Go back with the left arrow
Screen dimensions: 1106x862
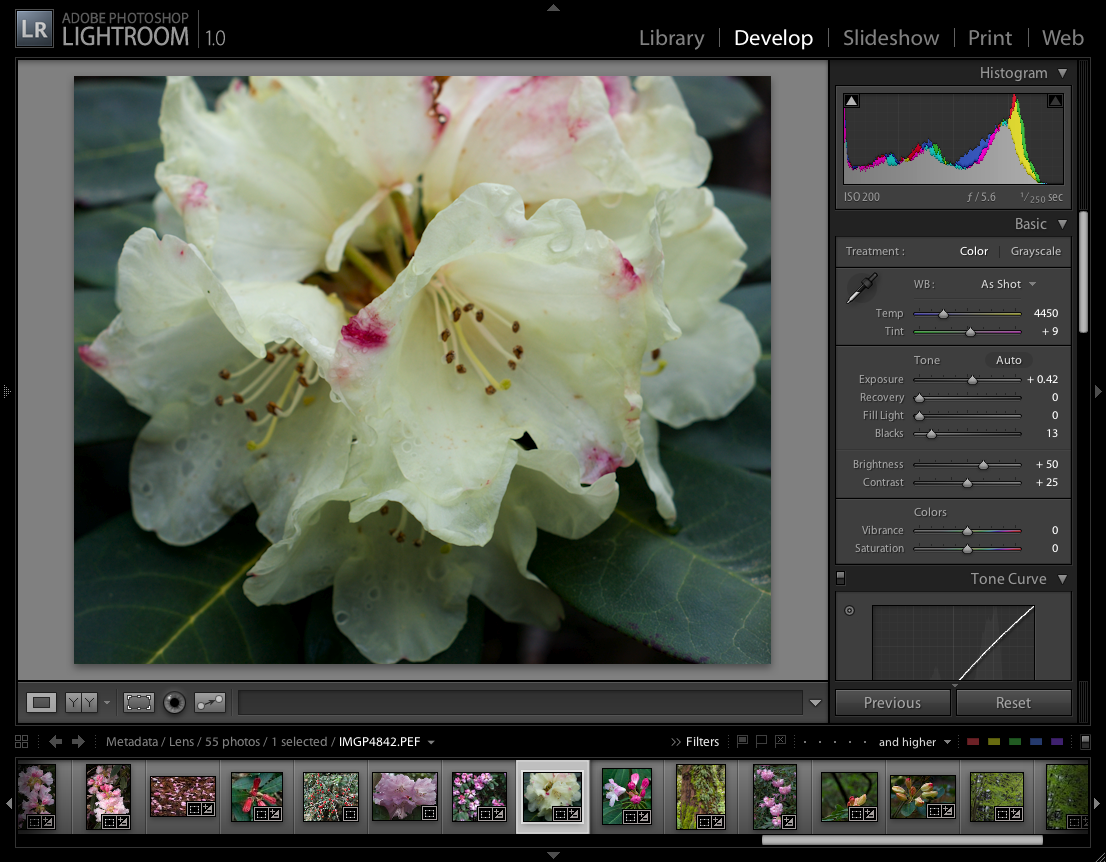pyautogui.click(x=55, y=741)
